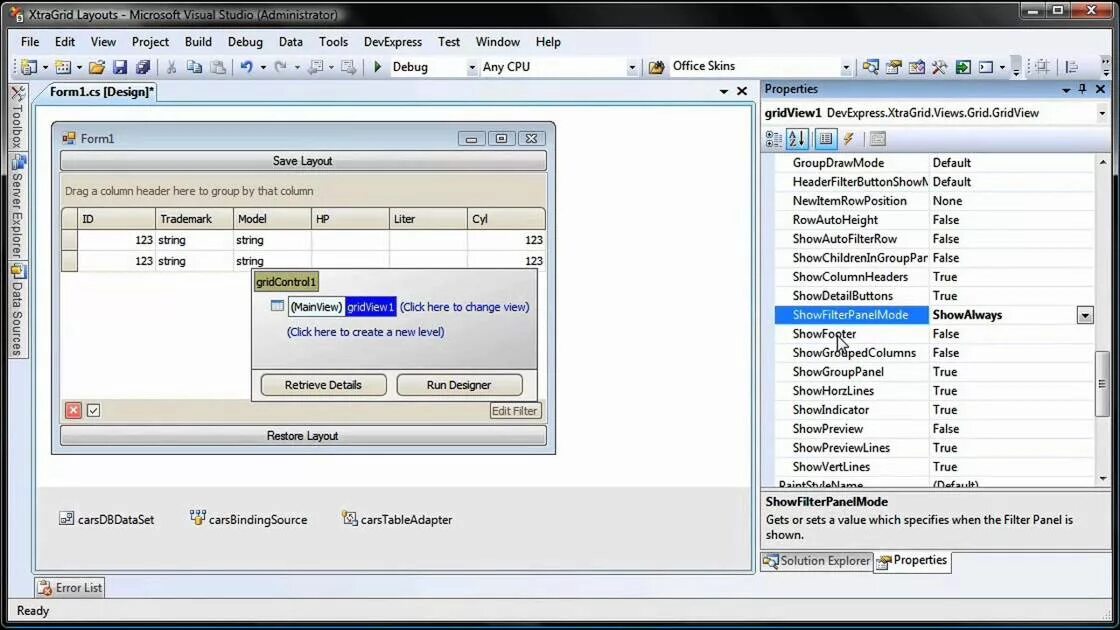The width and height of the screenshot is (1120, 630).
Task: Click the 'Click here to create a new level' link
Action: (366, 332)
